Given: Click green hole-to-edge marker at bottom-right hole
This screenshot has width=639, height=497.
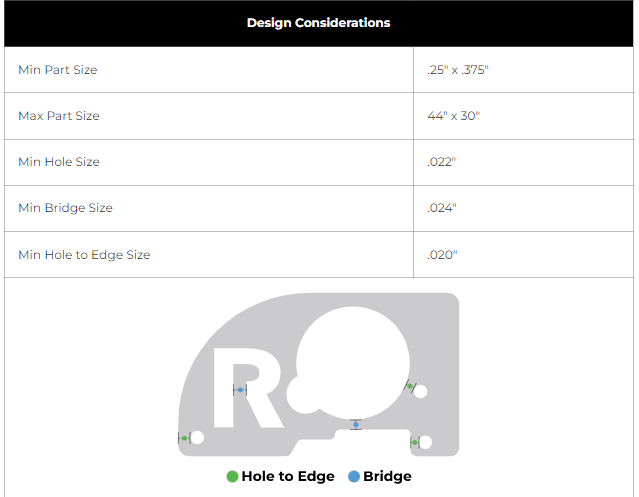Looking at the screenshot, I should 414,442.
